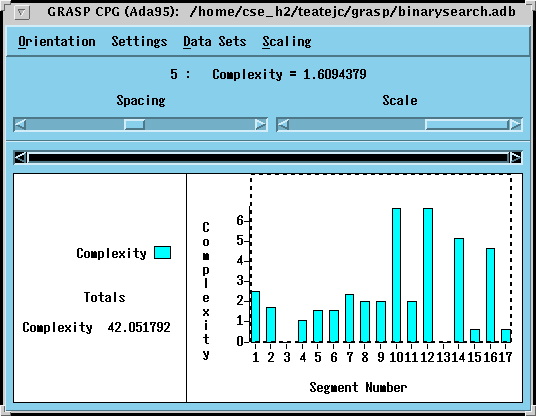
Task: Click right arrow of black horizontal scrollbar
Action: click(x=515, y=158)
